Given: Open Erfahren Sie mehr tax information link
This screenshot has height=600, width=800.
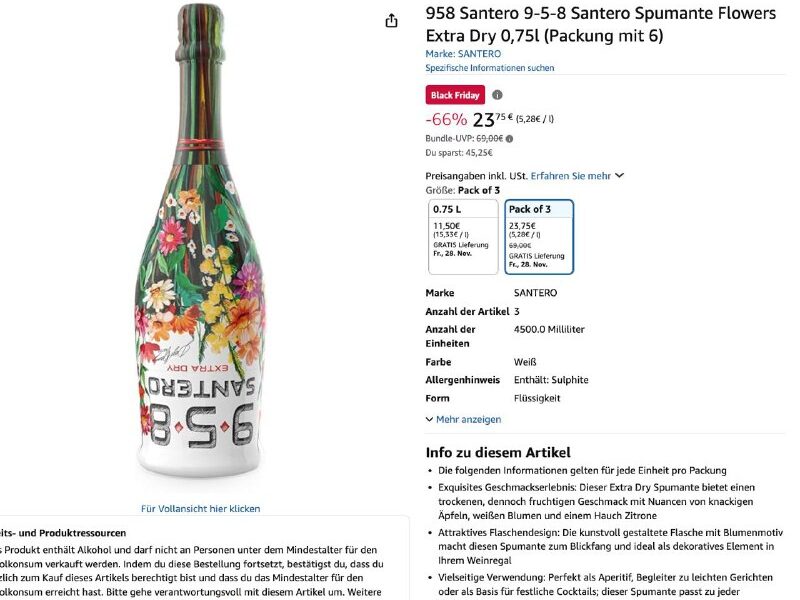Looking at the screenshot, I should tap(570, 175).
